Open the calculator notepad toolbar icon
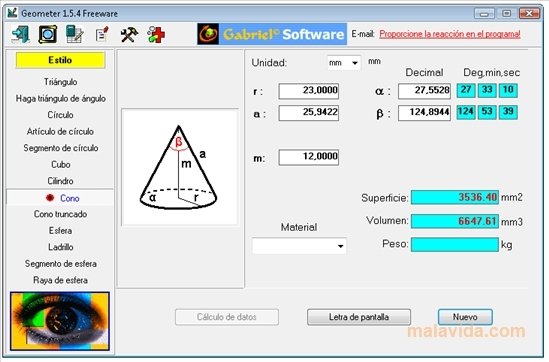The width and height of the screenshot is (549, 362). (75, 34)
